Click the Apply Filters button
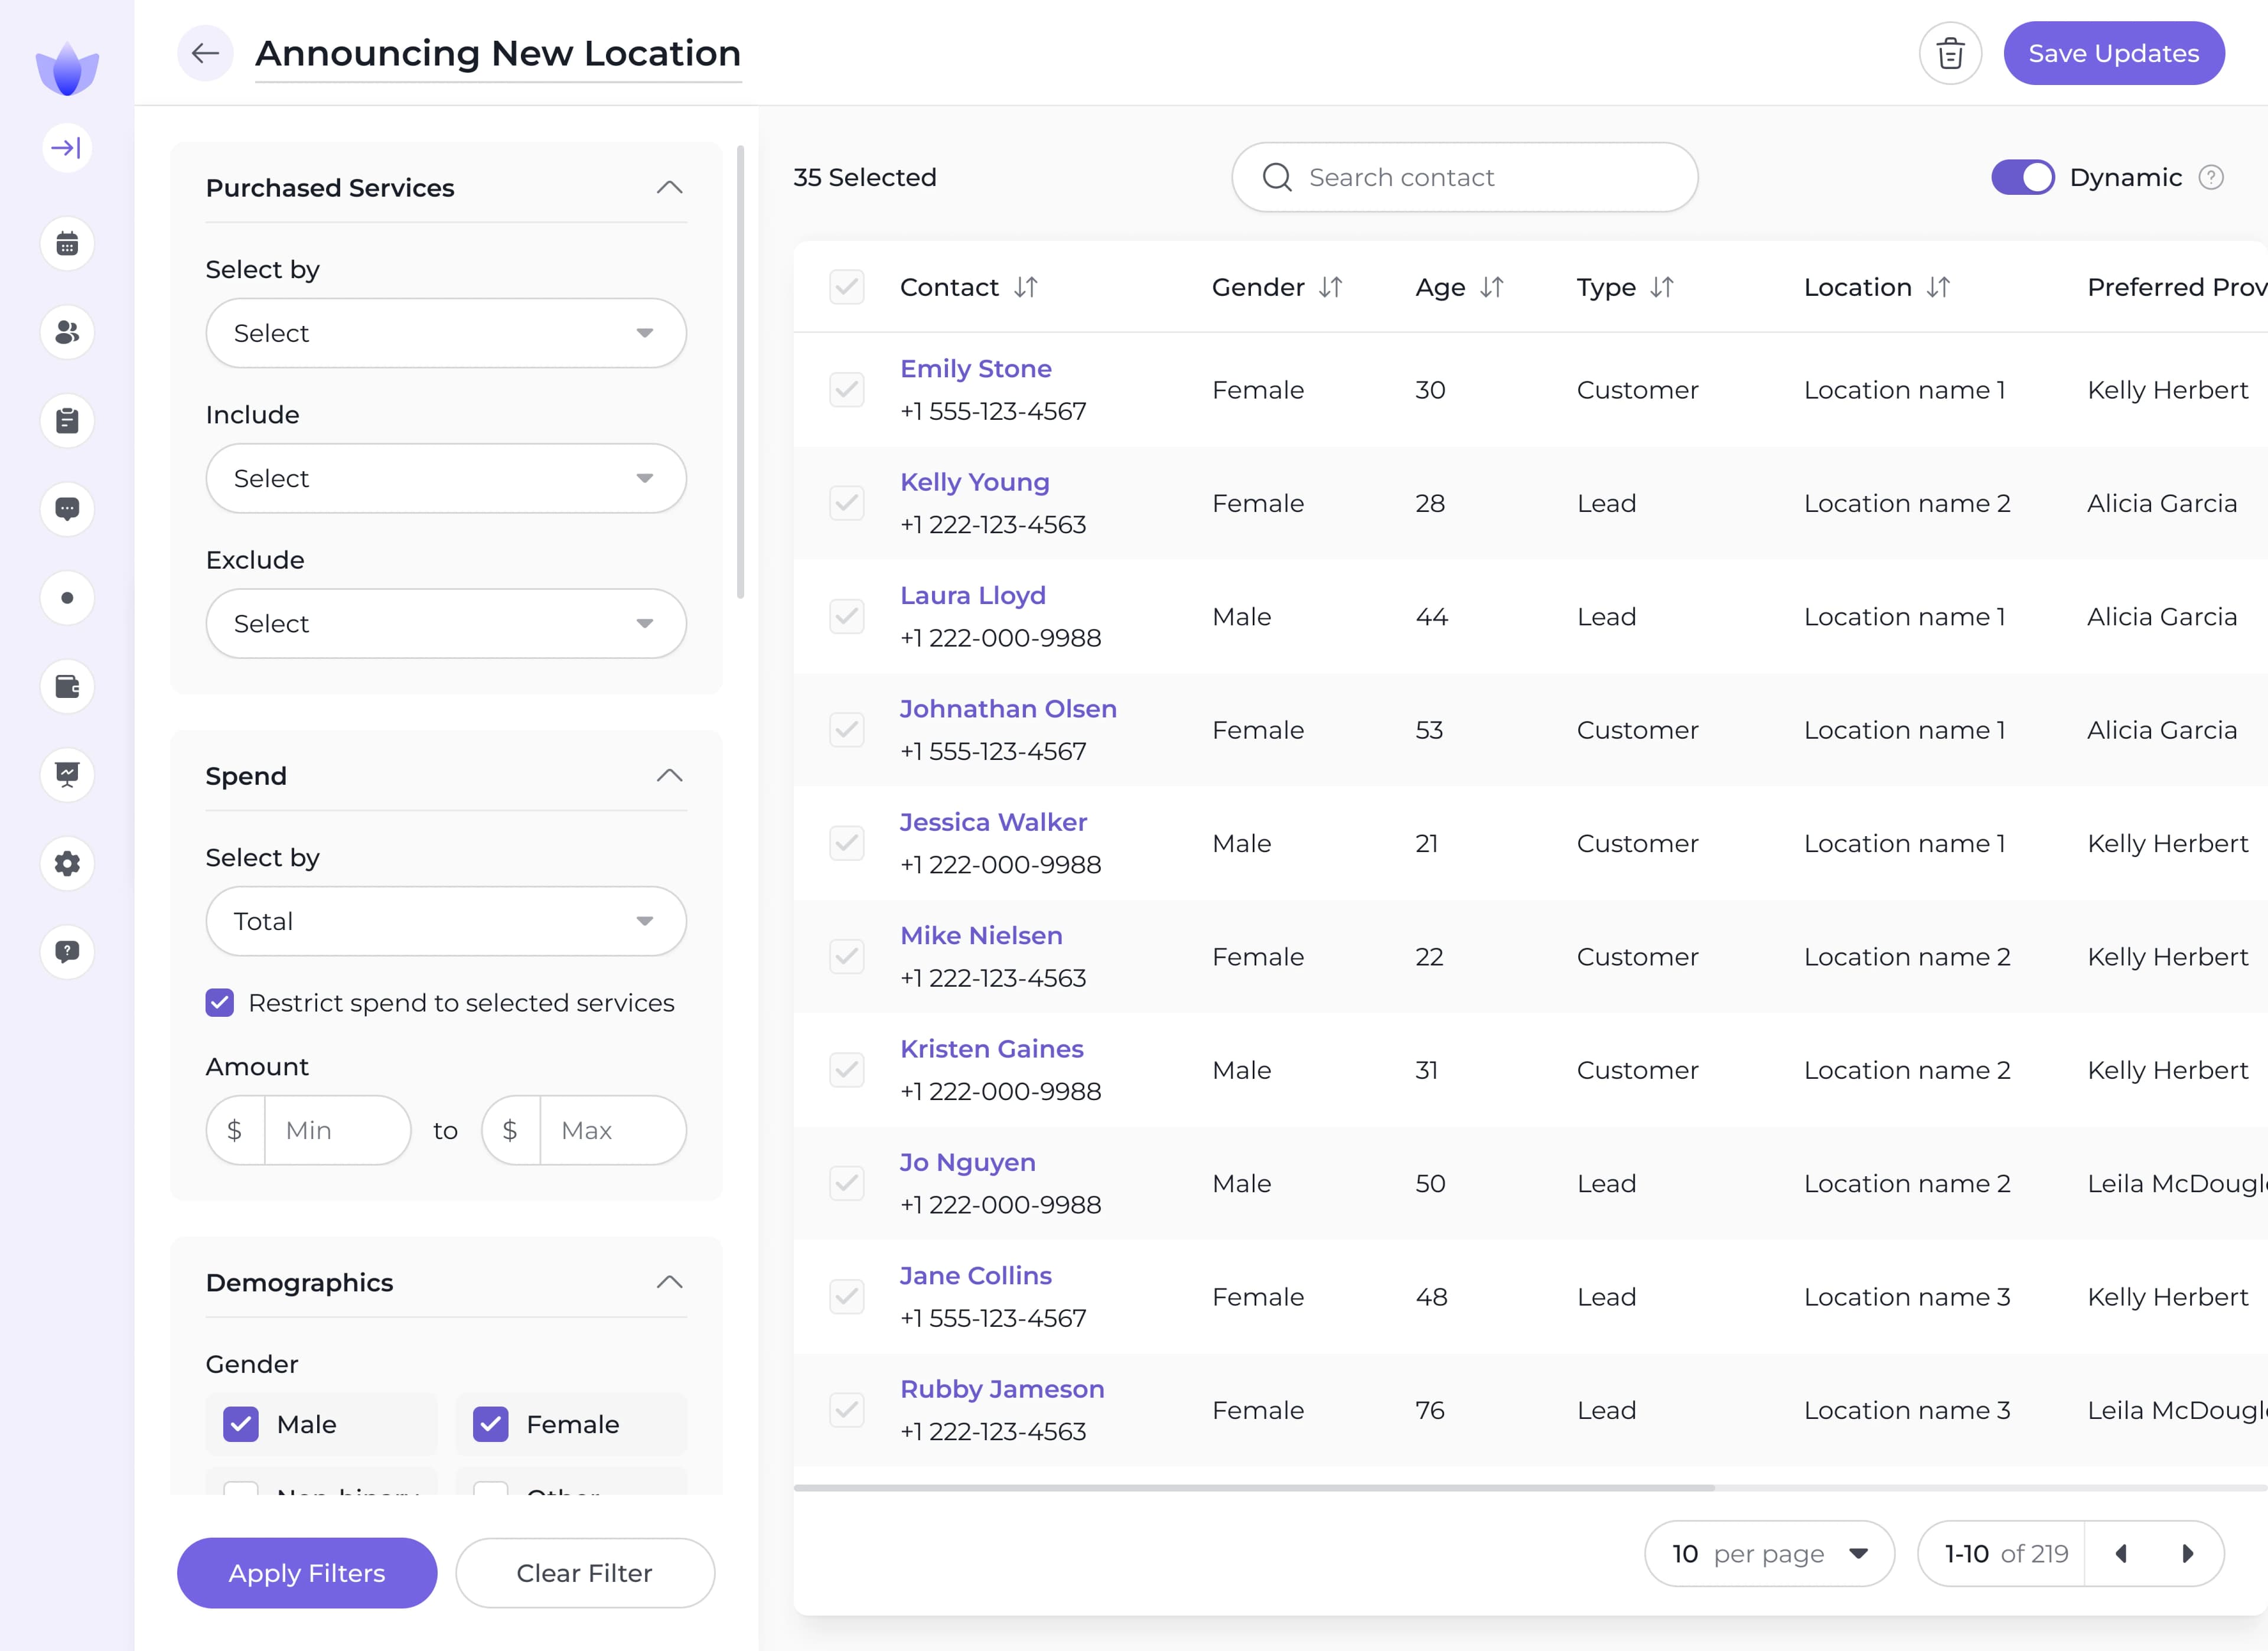2268x1651 pixels. pos(306,1572)
